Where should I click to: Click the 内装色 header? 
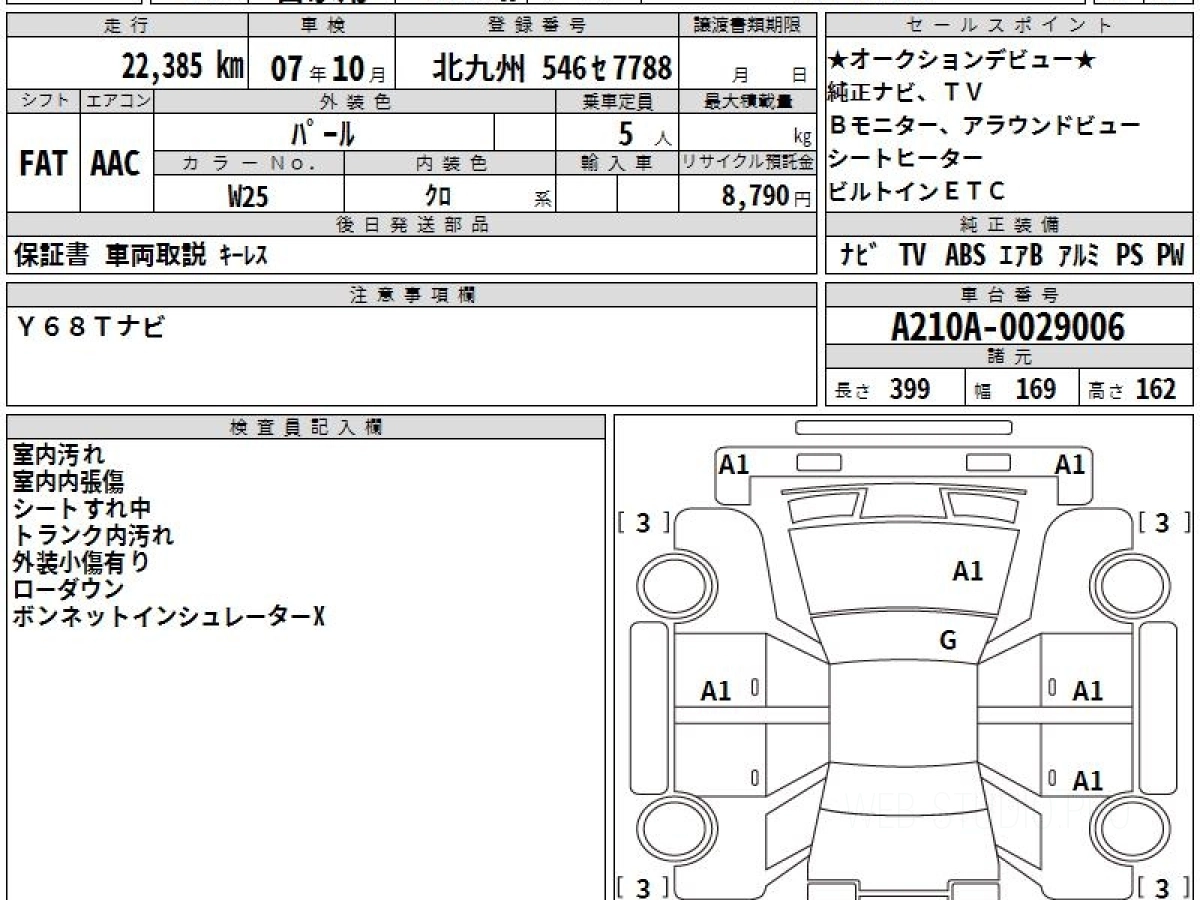click(450, 163)
